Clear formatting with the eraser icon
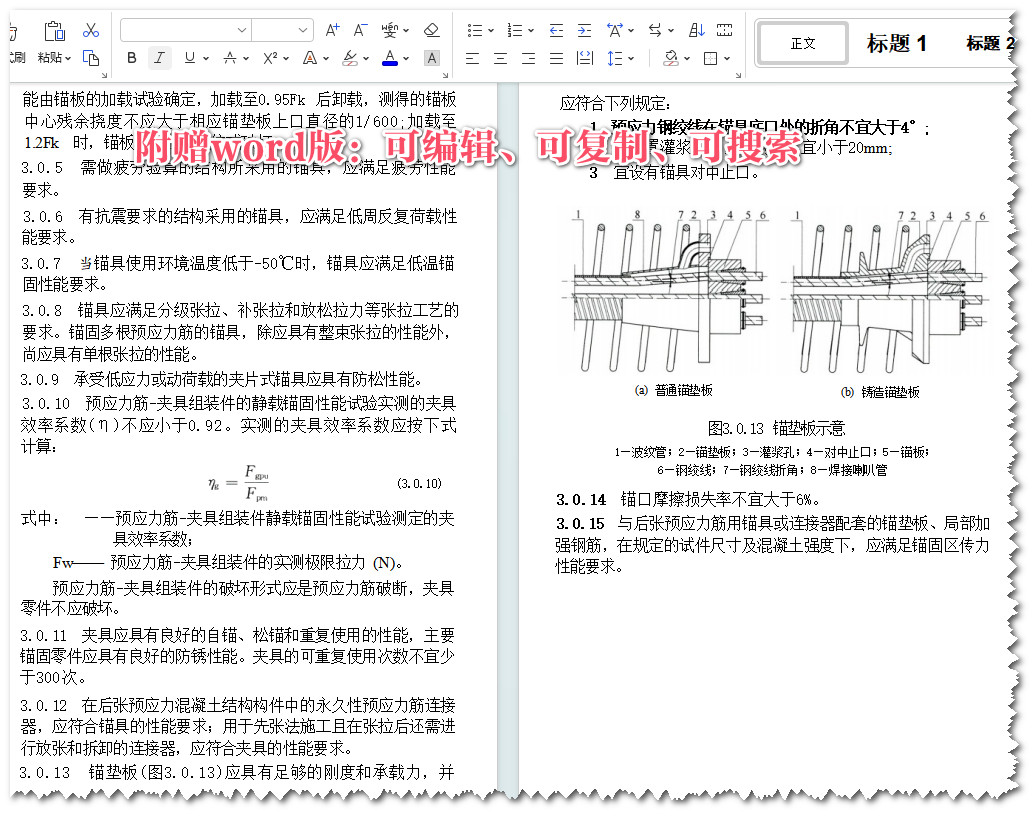The width and height of the screenshot is (1036, 817). pyautogui.click(x=431, y=29)
